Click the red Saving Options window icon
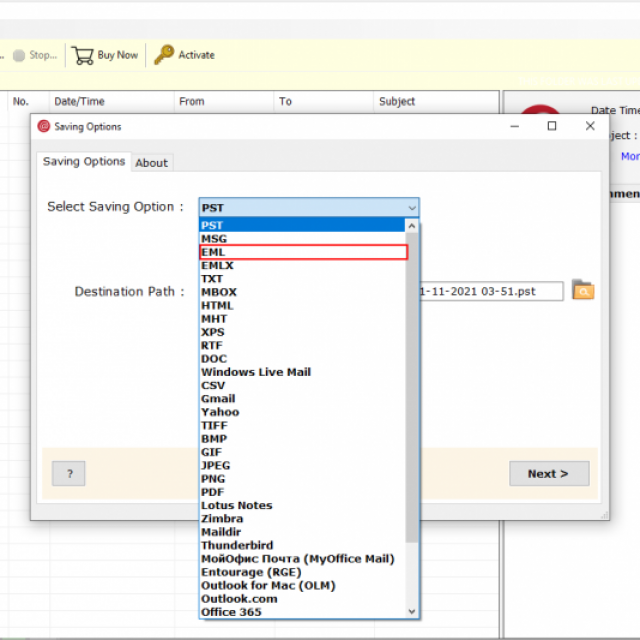The height and width of the screenshot is (640, 640). click(44, 126)
